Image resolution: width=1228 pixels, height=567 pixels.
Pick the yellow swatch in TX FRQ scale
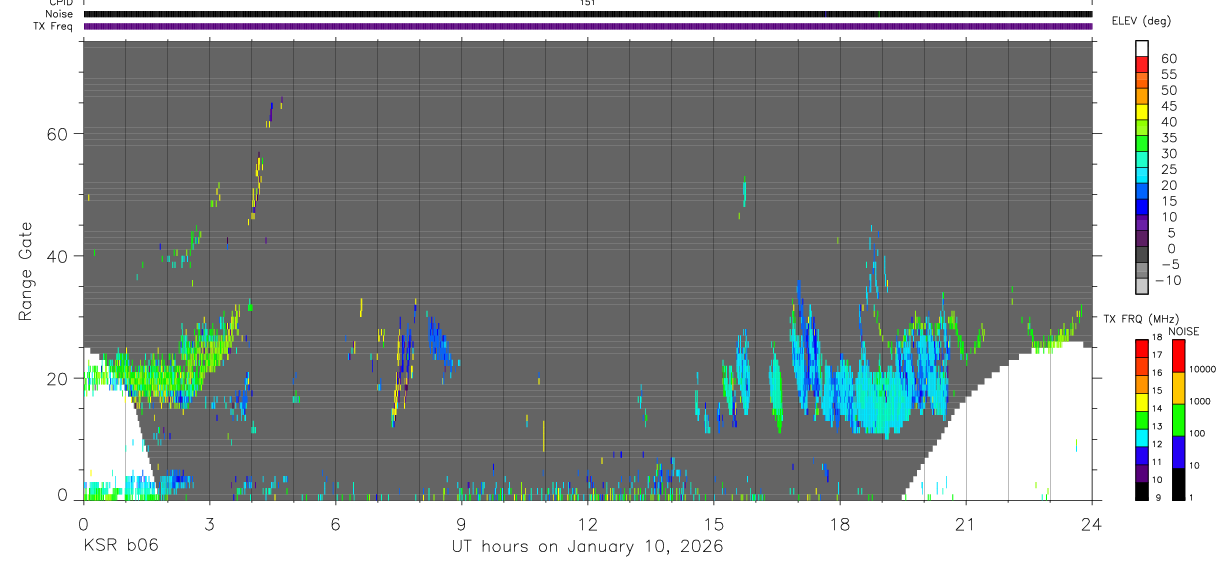[1141, 403]
